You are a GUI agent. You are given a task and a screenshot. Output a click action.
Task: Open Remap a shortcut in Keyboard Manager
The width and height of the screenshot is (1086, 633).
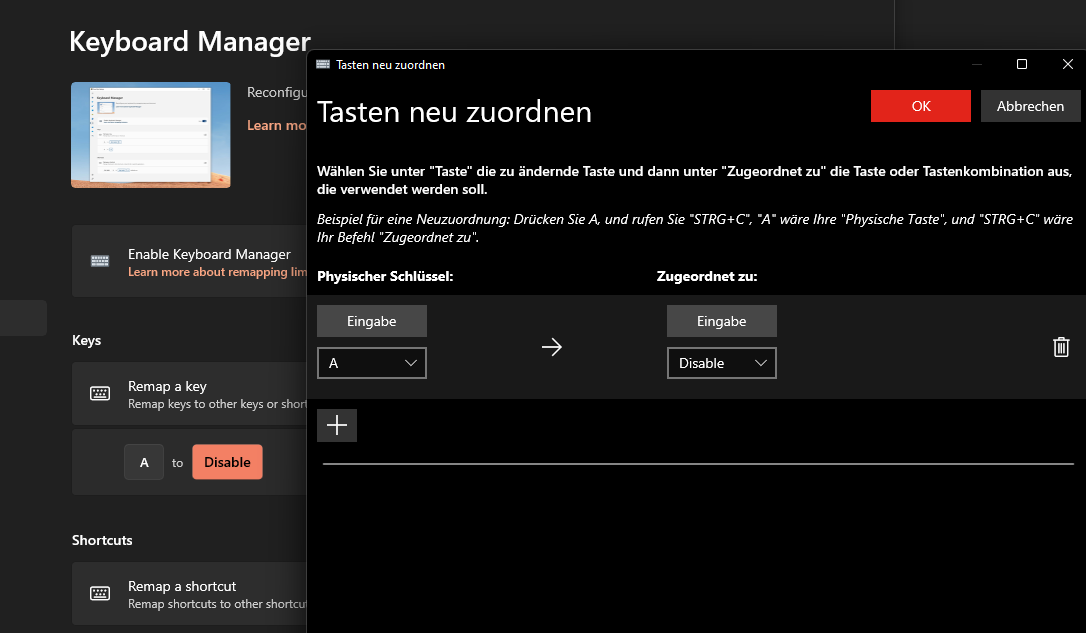(190, 594)
